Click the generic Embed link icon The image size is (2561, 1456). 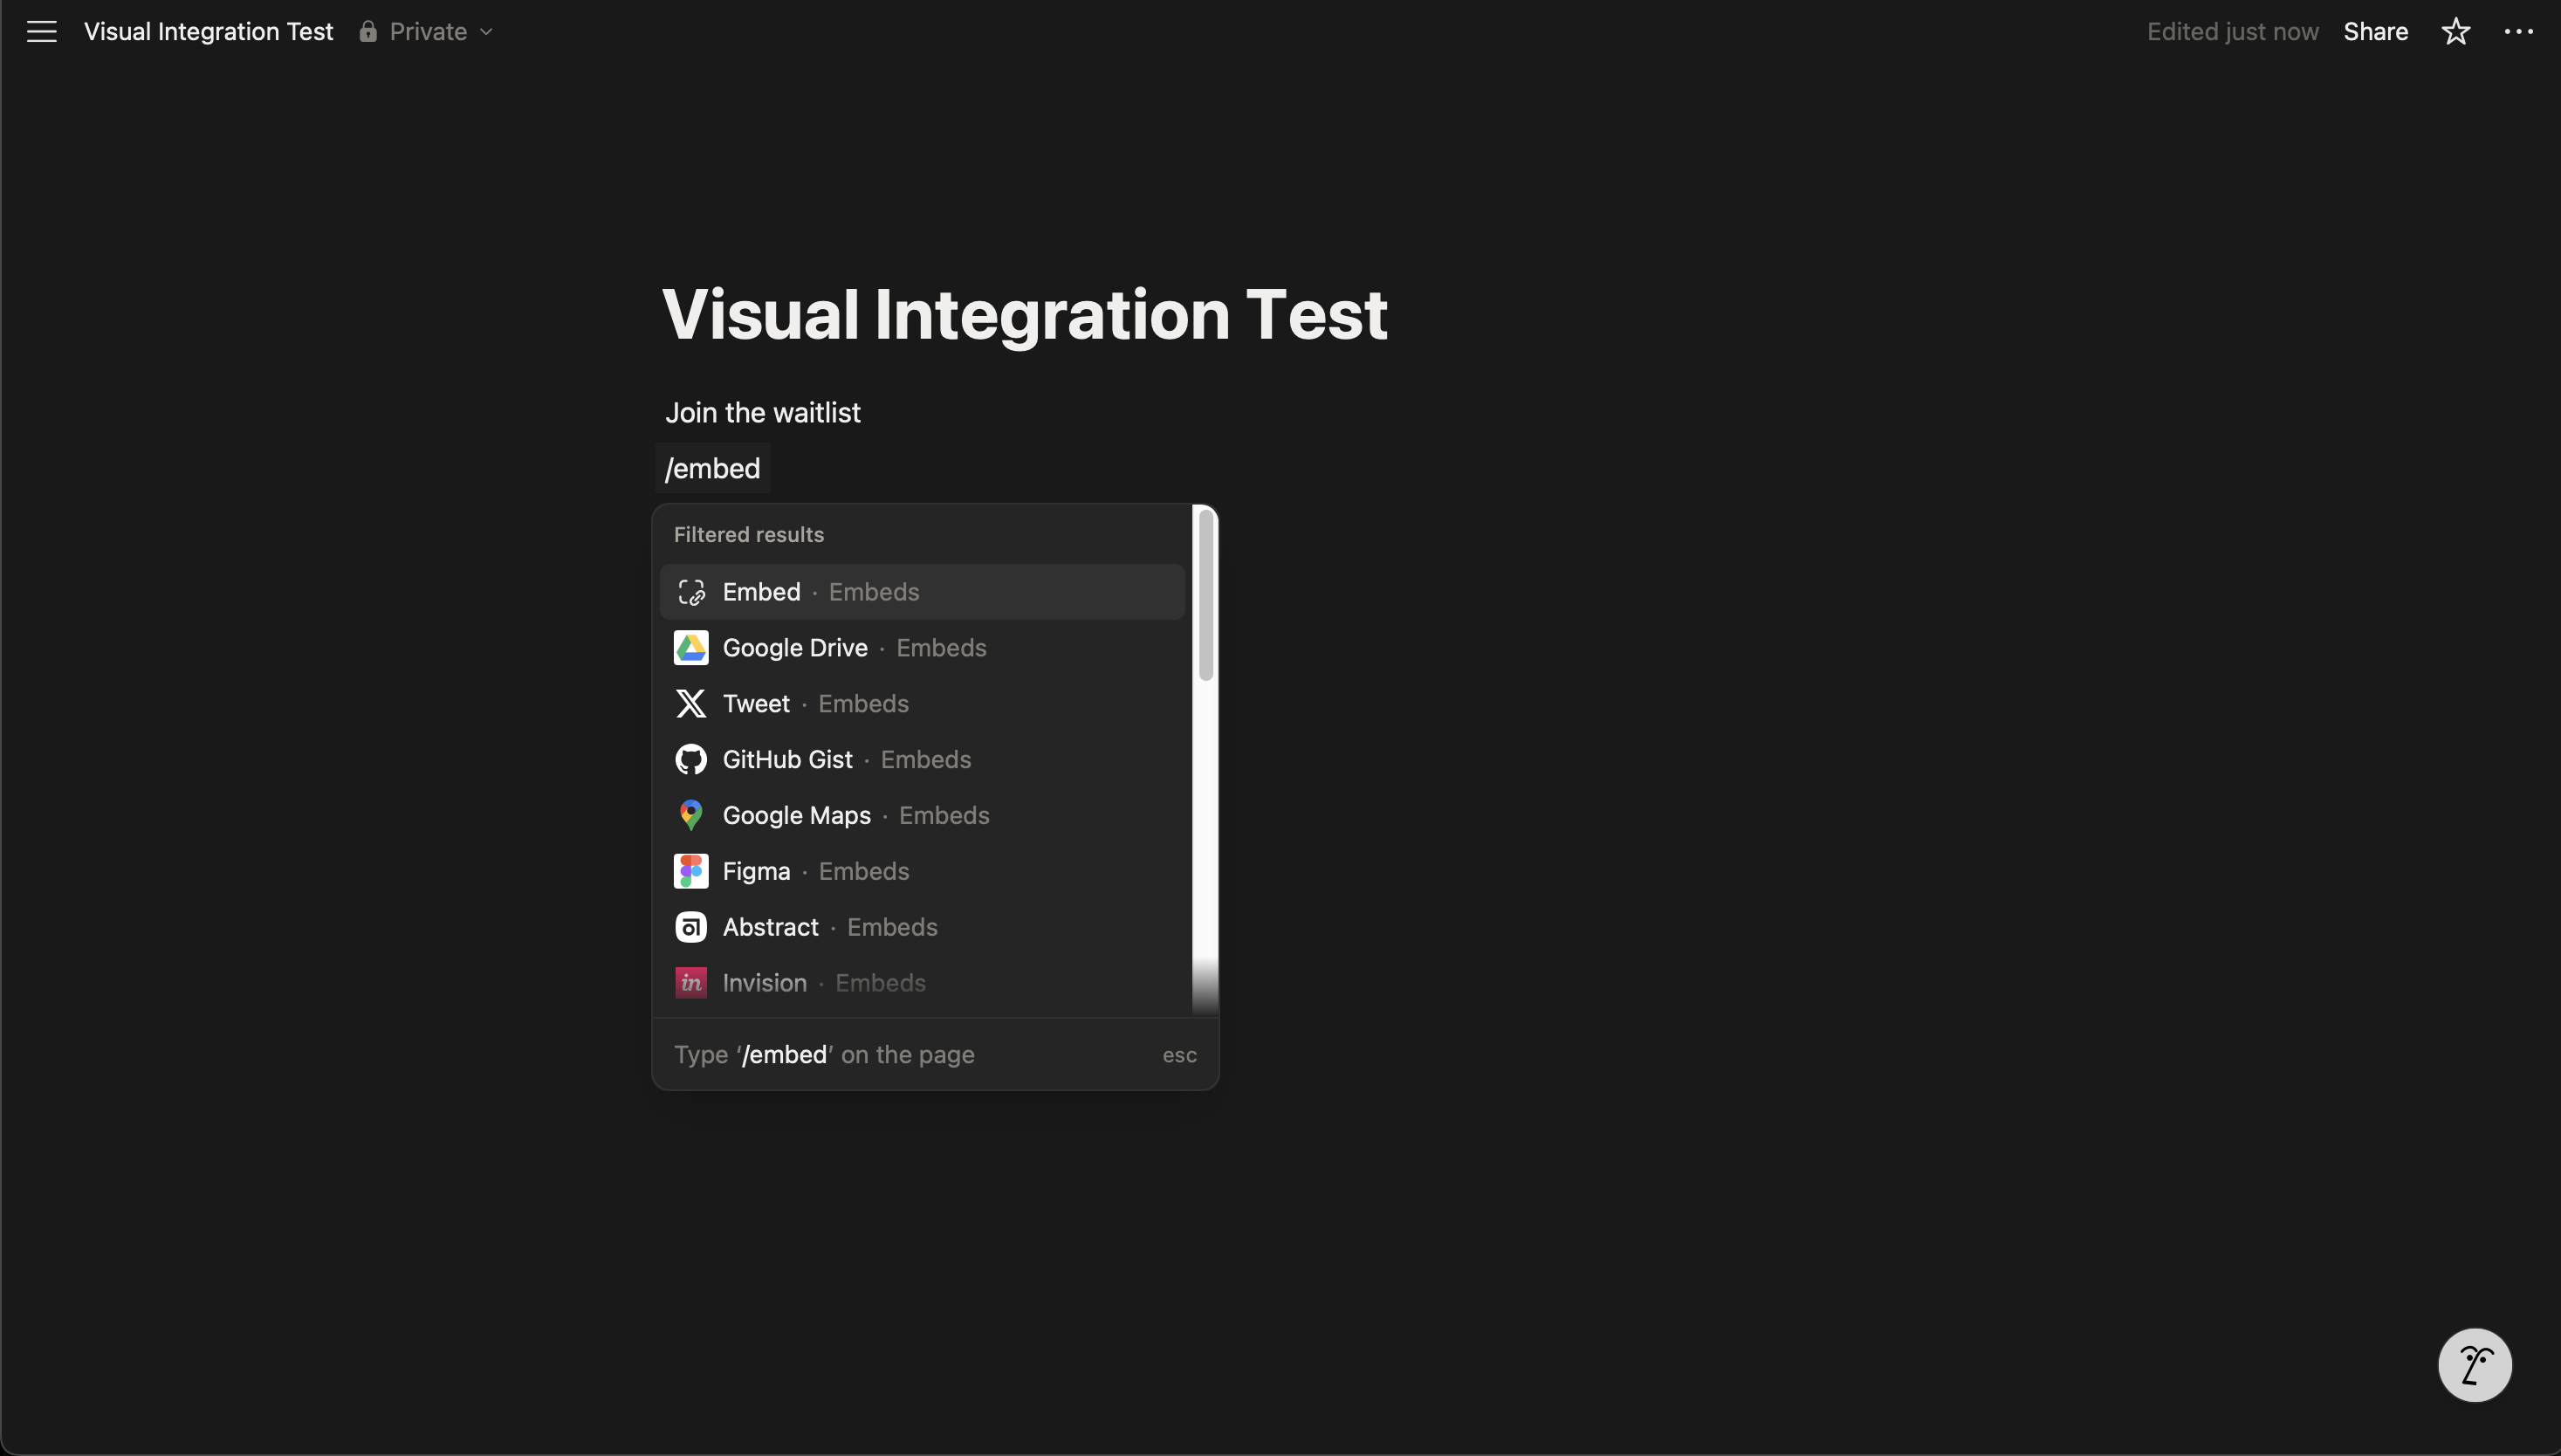691,591
